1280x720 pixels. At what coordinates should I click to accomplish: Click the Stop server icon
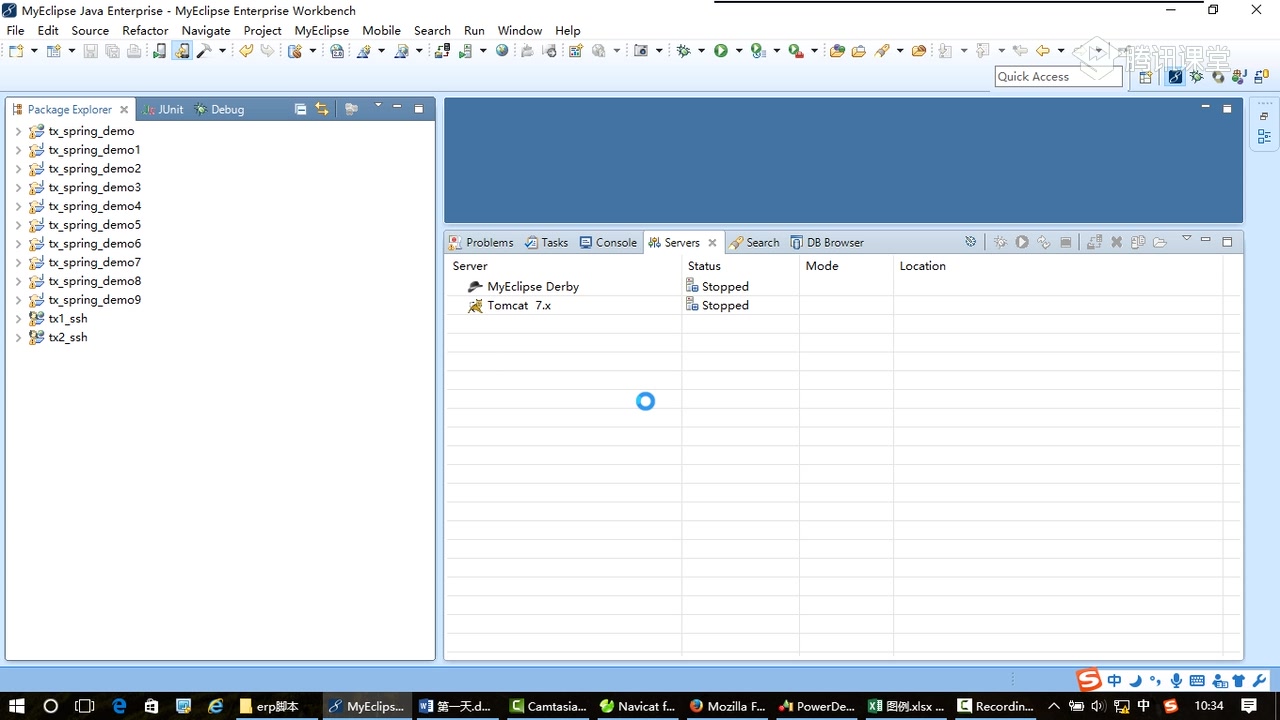[1066, 242]
